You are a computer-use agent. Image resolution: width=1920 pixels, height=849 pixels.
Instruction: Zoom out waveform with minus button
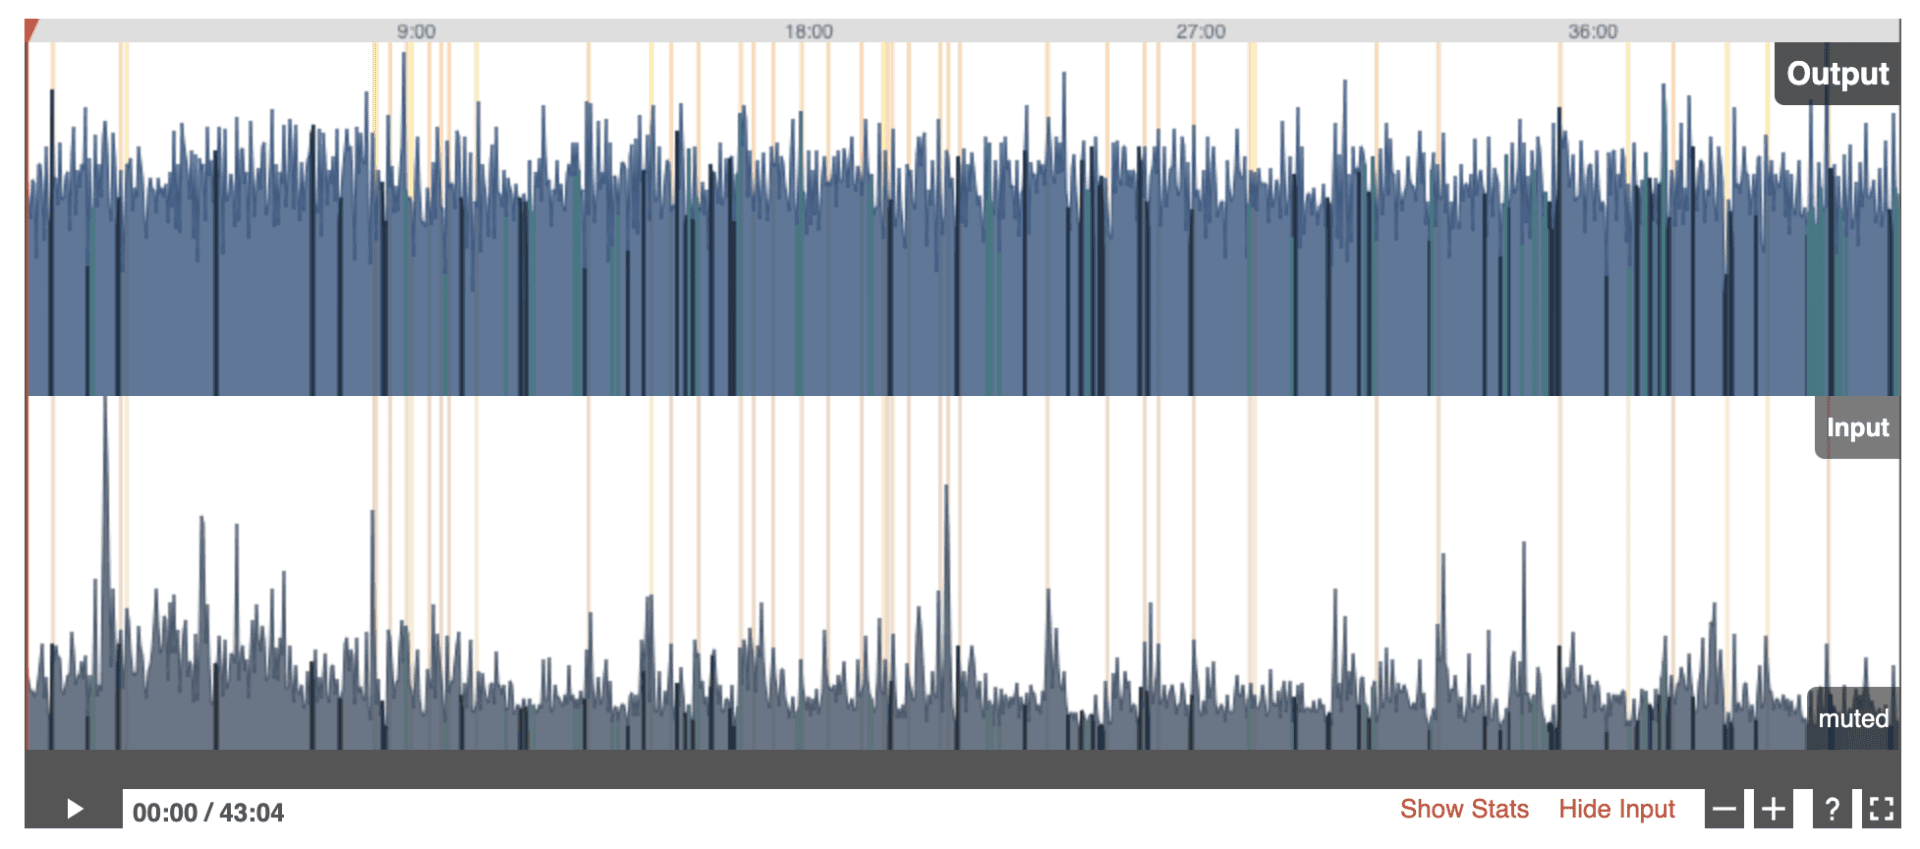tap(1724, 809)
